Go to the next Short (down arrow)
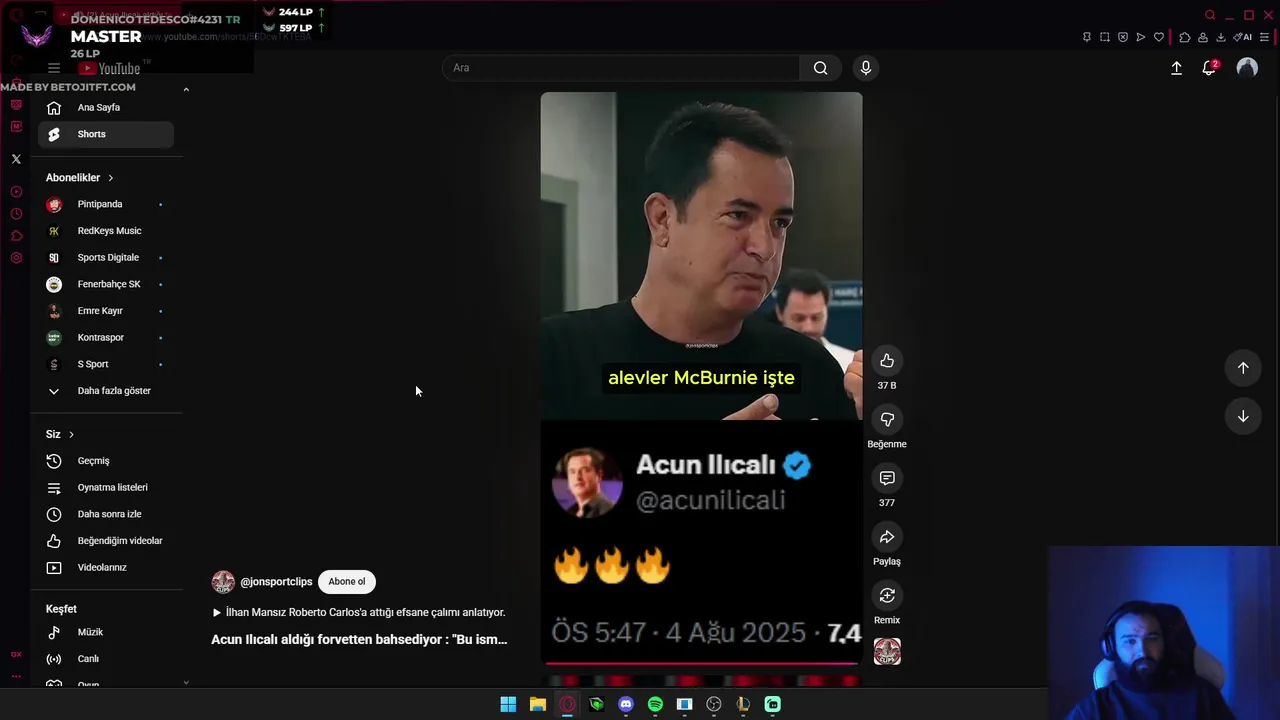The width and height of the screenshot is (1280, 720). pos(1243,416)
